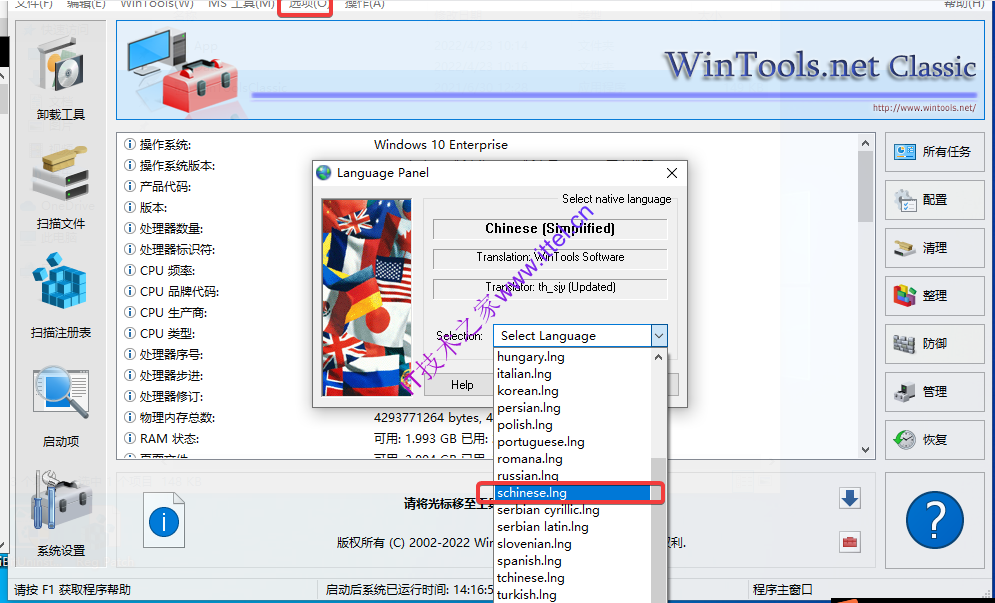Click the system info panel scroll-down arrow
This screenshot has height=603, width=995.
pyautogui.click(x=866, y=449)
